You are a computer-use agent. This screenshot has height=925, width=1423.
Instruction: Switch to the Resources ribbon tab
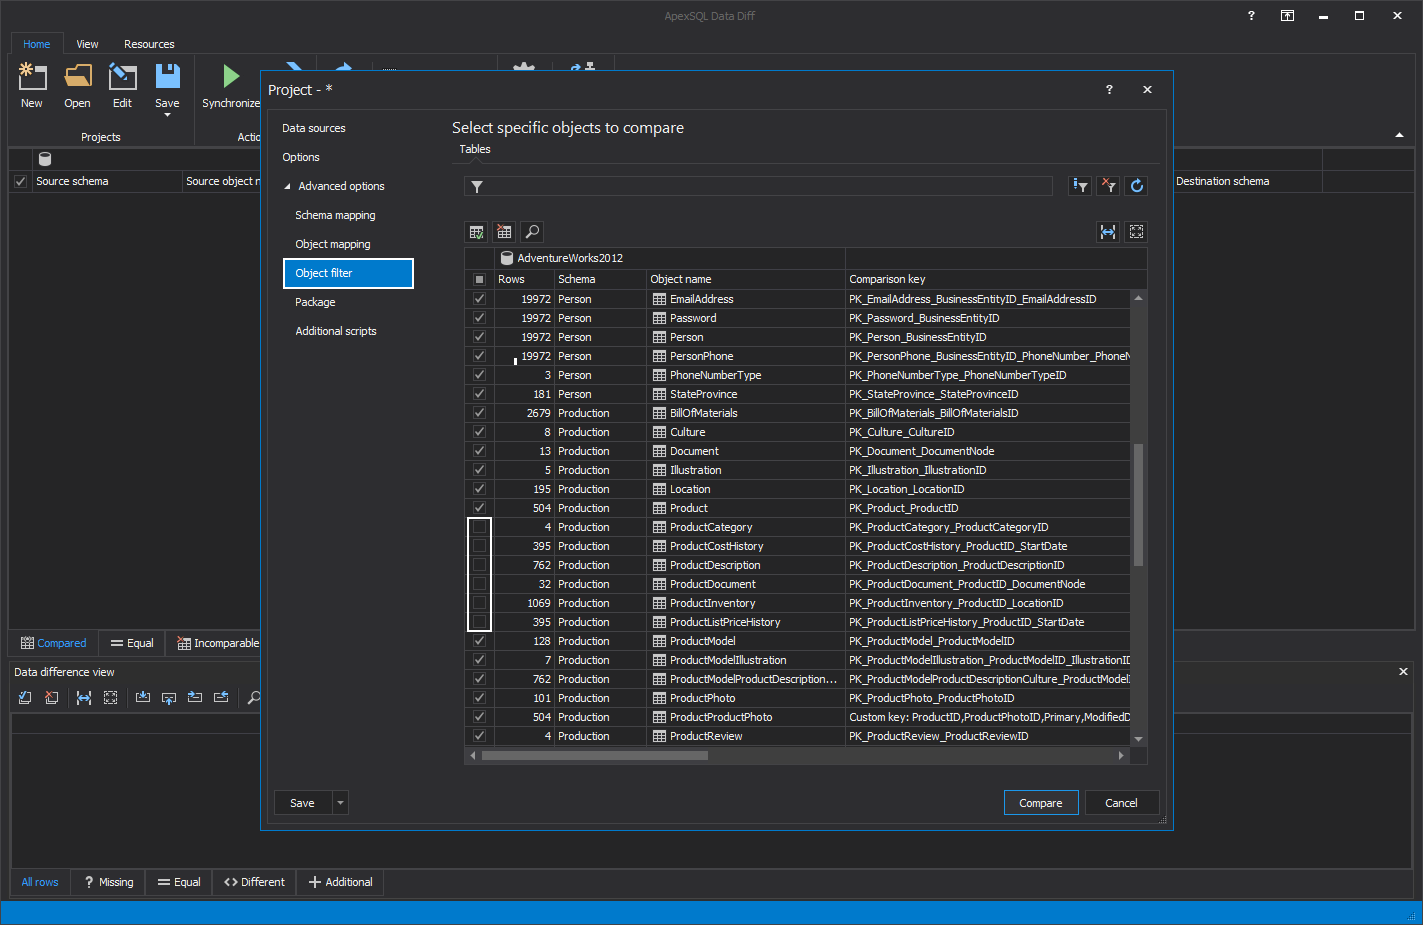pos(149,44)
